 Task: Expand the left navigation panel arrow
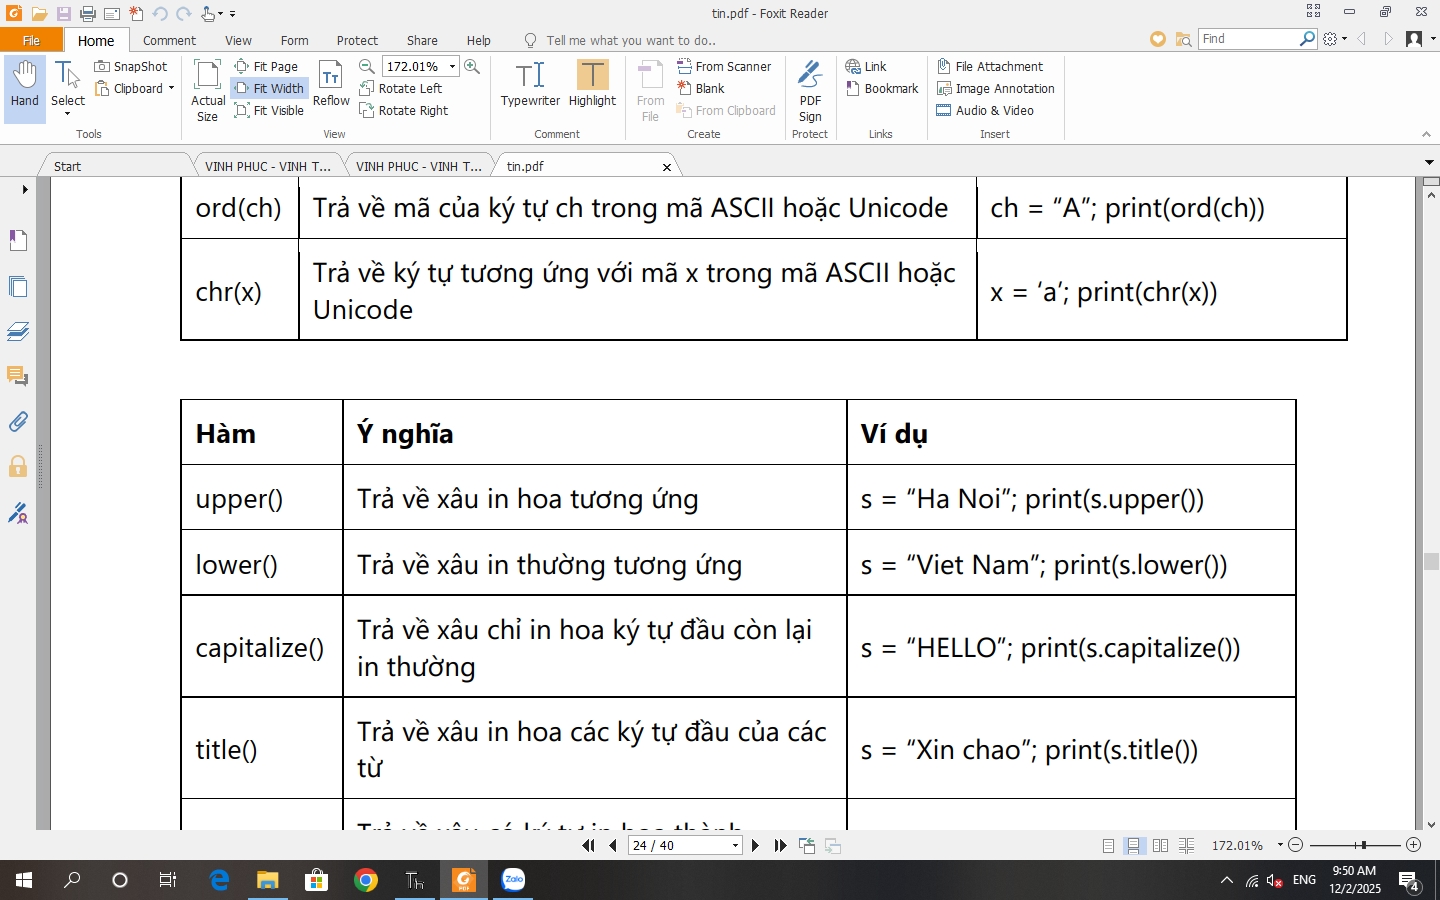pos(25,189)
